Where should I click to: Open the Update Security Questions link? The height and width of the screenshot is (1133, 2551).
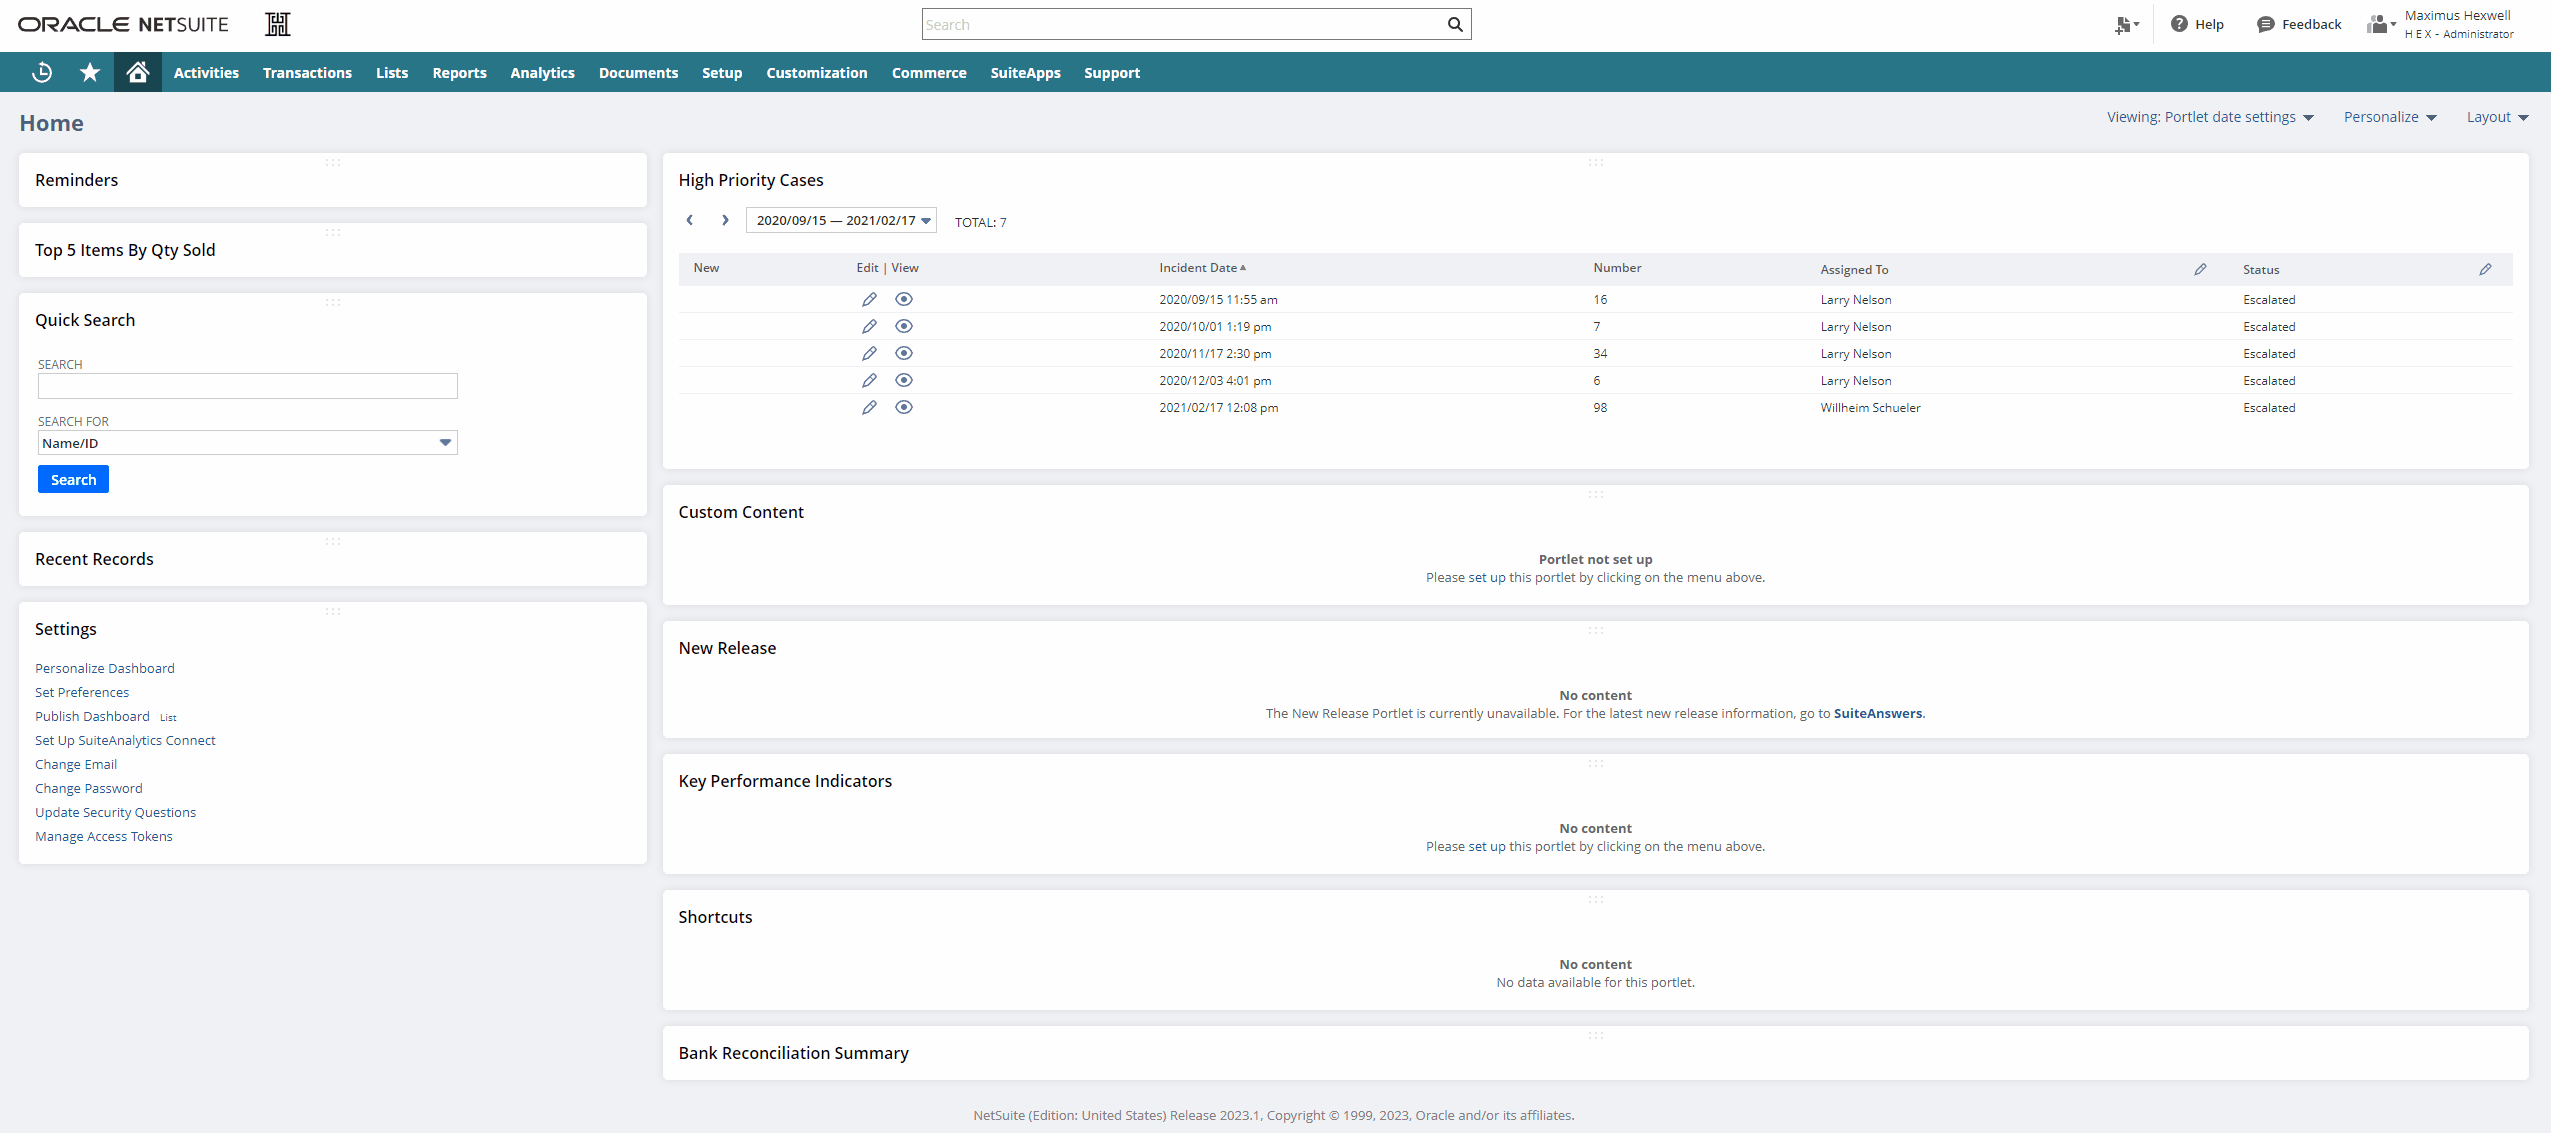[x=115, y=812]
